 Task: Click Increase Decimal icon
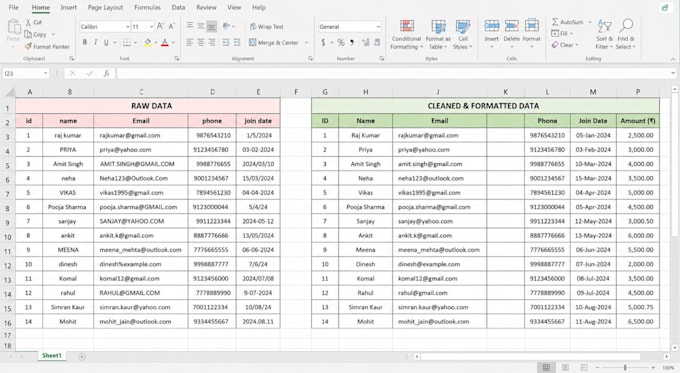(x=366, y=42)
